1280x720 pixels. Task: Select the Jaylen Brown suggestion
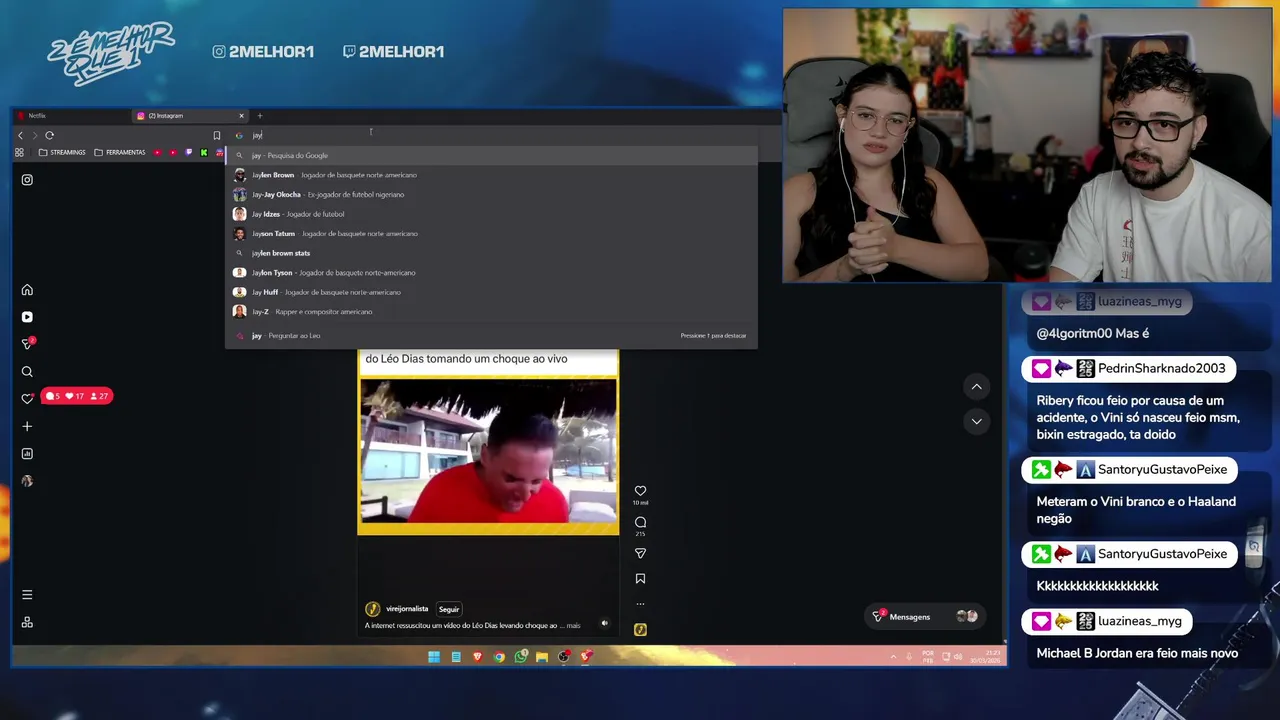point(491,175)
